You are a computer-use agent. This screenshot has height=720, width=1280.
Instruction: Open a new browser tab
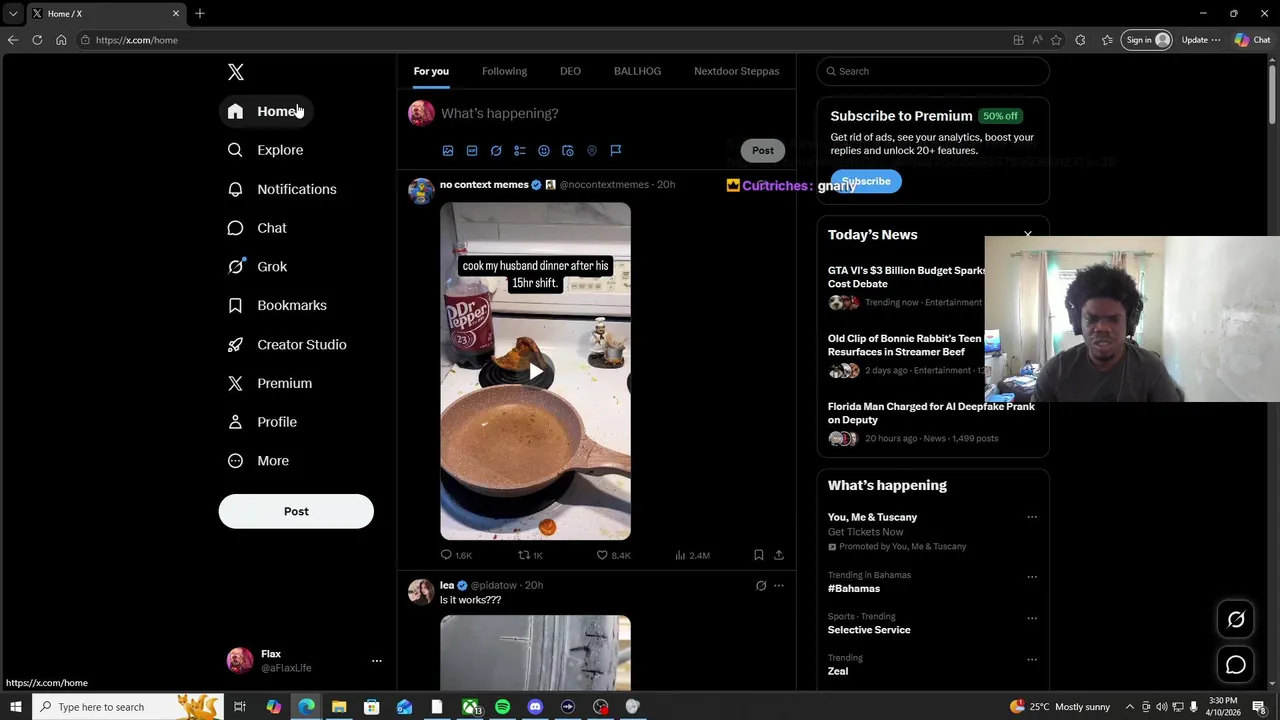(x=200, y=13)
